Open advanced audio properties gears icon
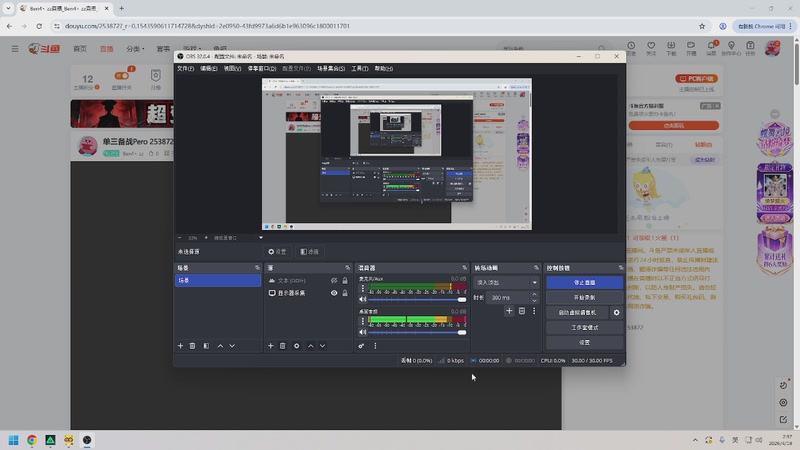 click(362, 346)
